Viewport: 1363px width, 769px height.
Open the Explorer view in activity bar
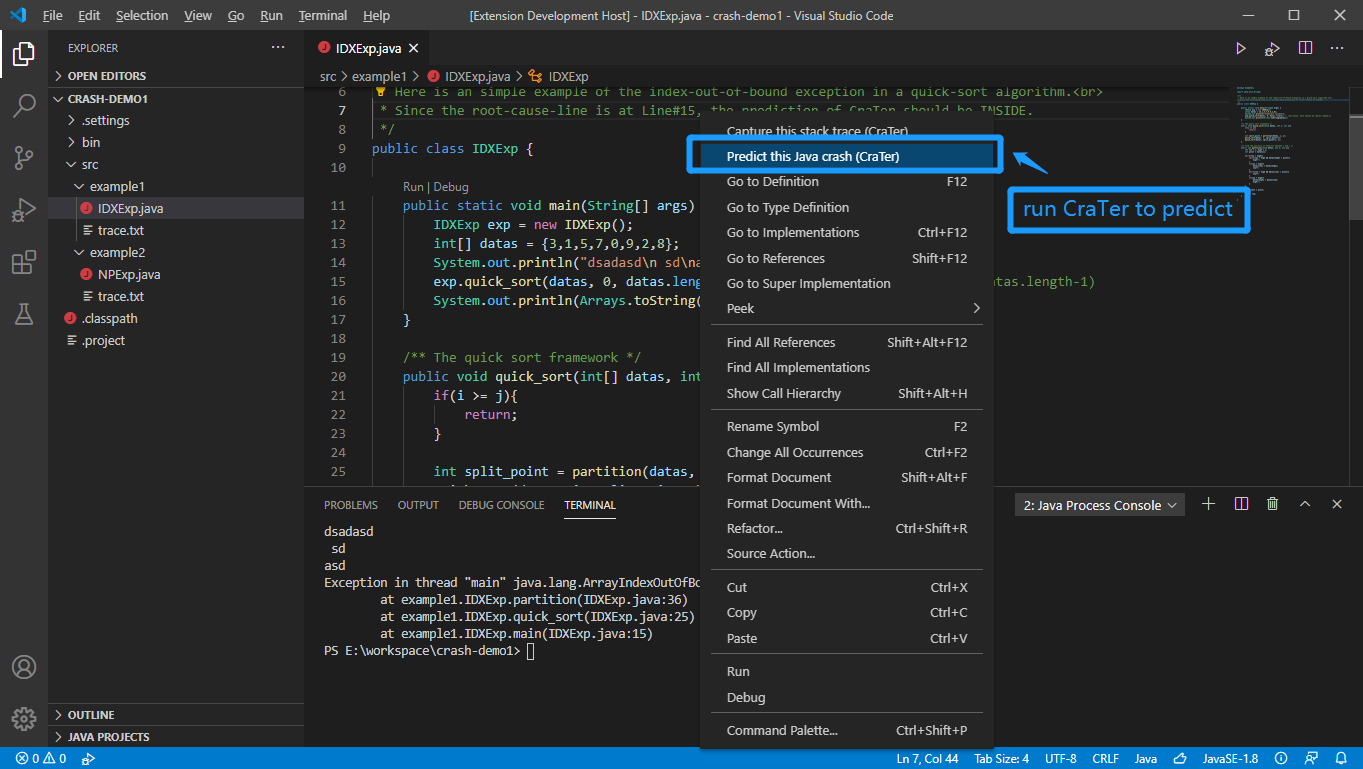(x=24, y=54)
